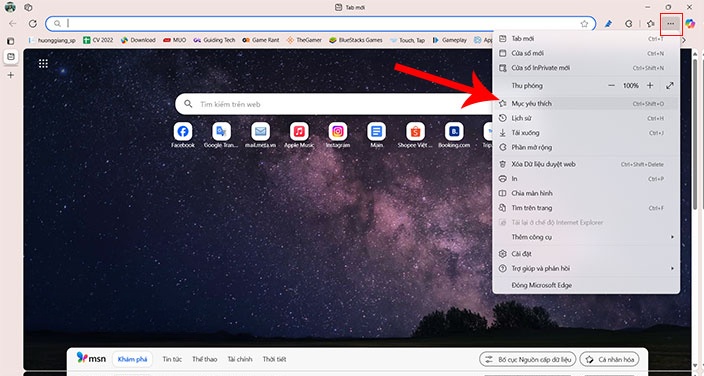The image size is (704, 376).
Task: Select Chia màn hình menu item
Action: pos(586,193)
